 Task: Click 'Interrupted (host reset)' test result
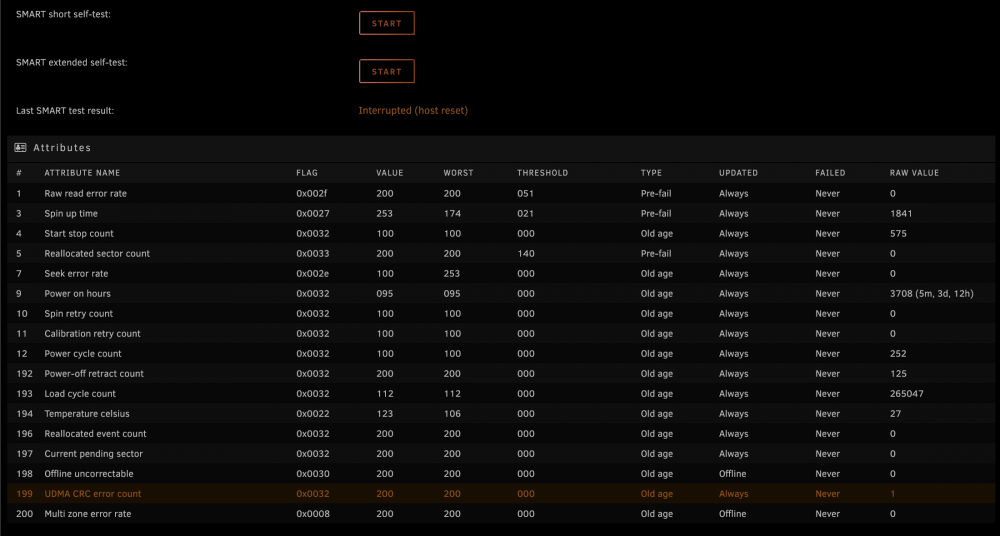click(x=413, y=110)
